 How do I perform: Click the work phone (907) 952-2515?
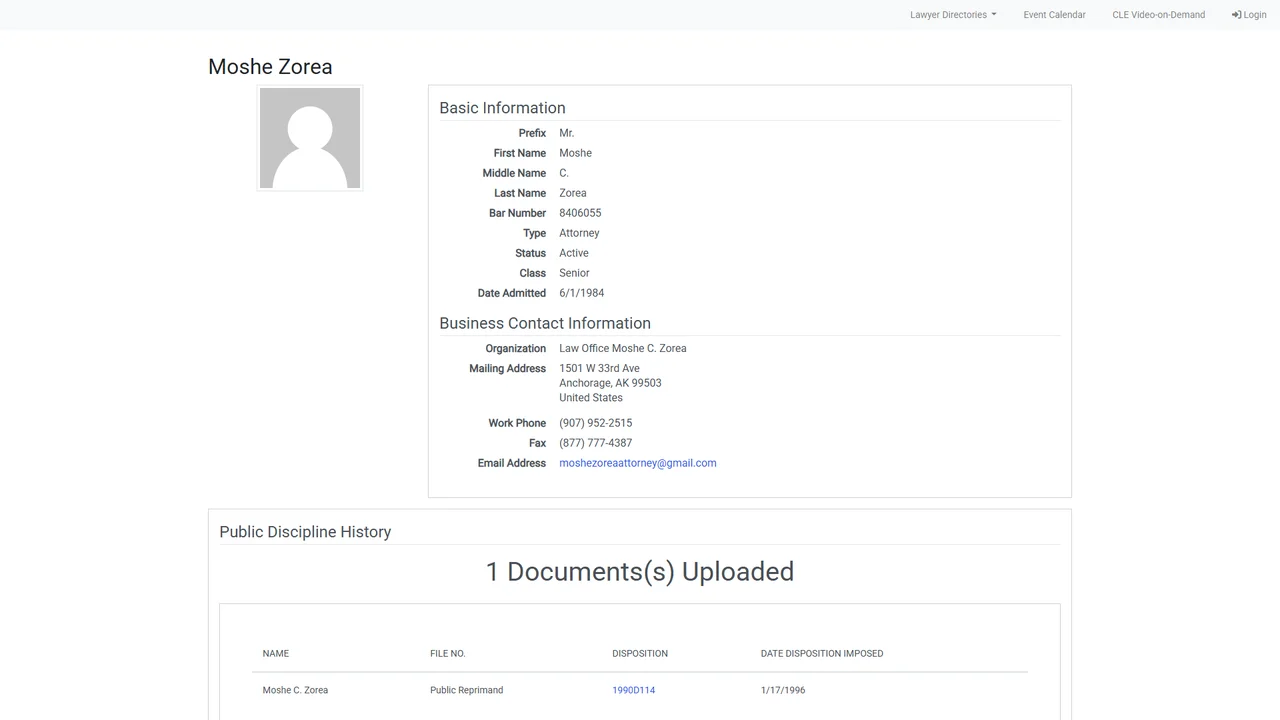[596, 423]
